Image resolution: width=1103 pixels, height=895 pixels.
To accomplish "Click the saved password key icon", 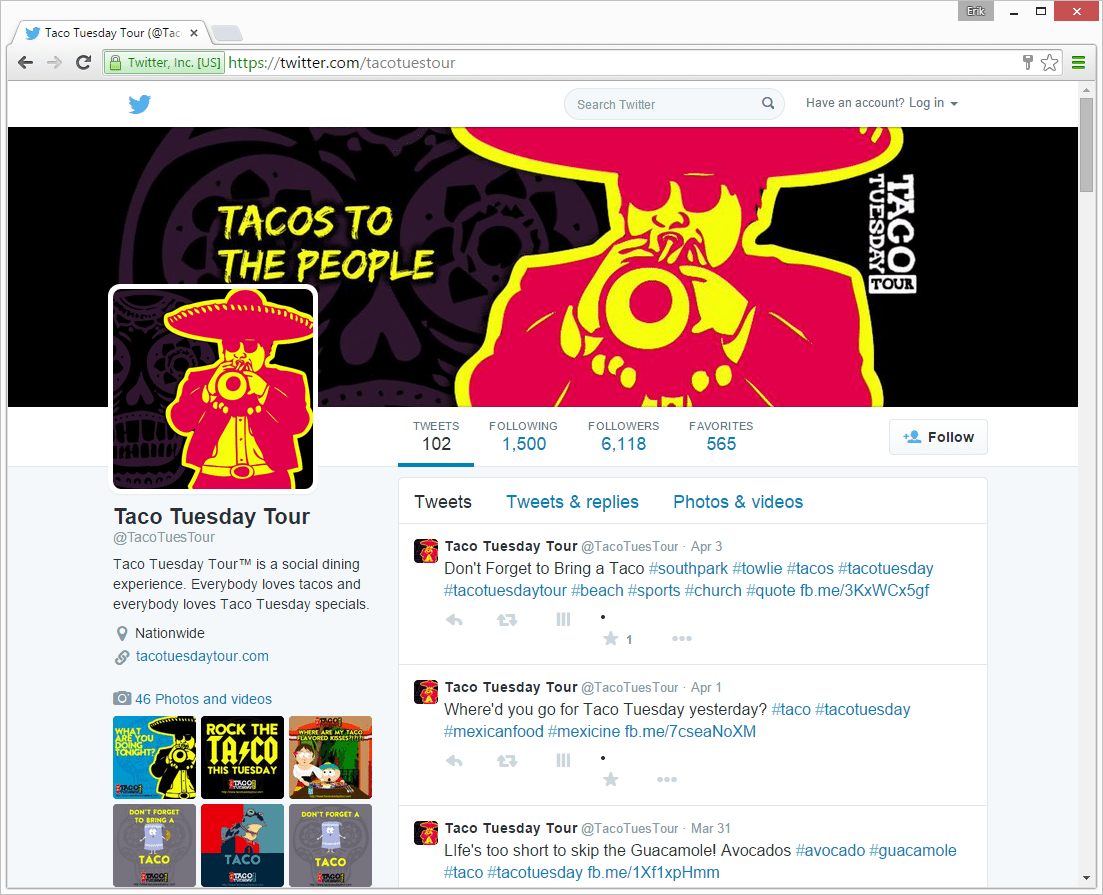I will [1028, 63].
